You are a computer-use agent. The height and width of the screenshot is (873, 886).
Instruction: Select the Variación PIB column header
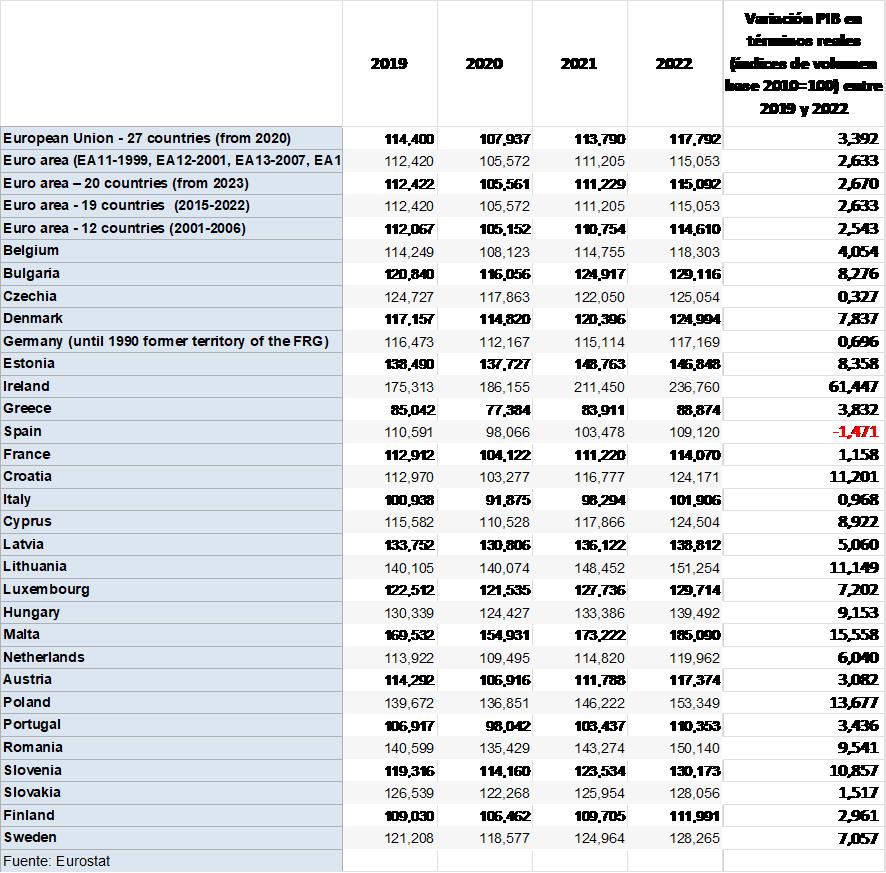point(803,63)
